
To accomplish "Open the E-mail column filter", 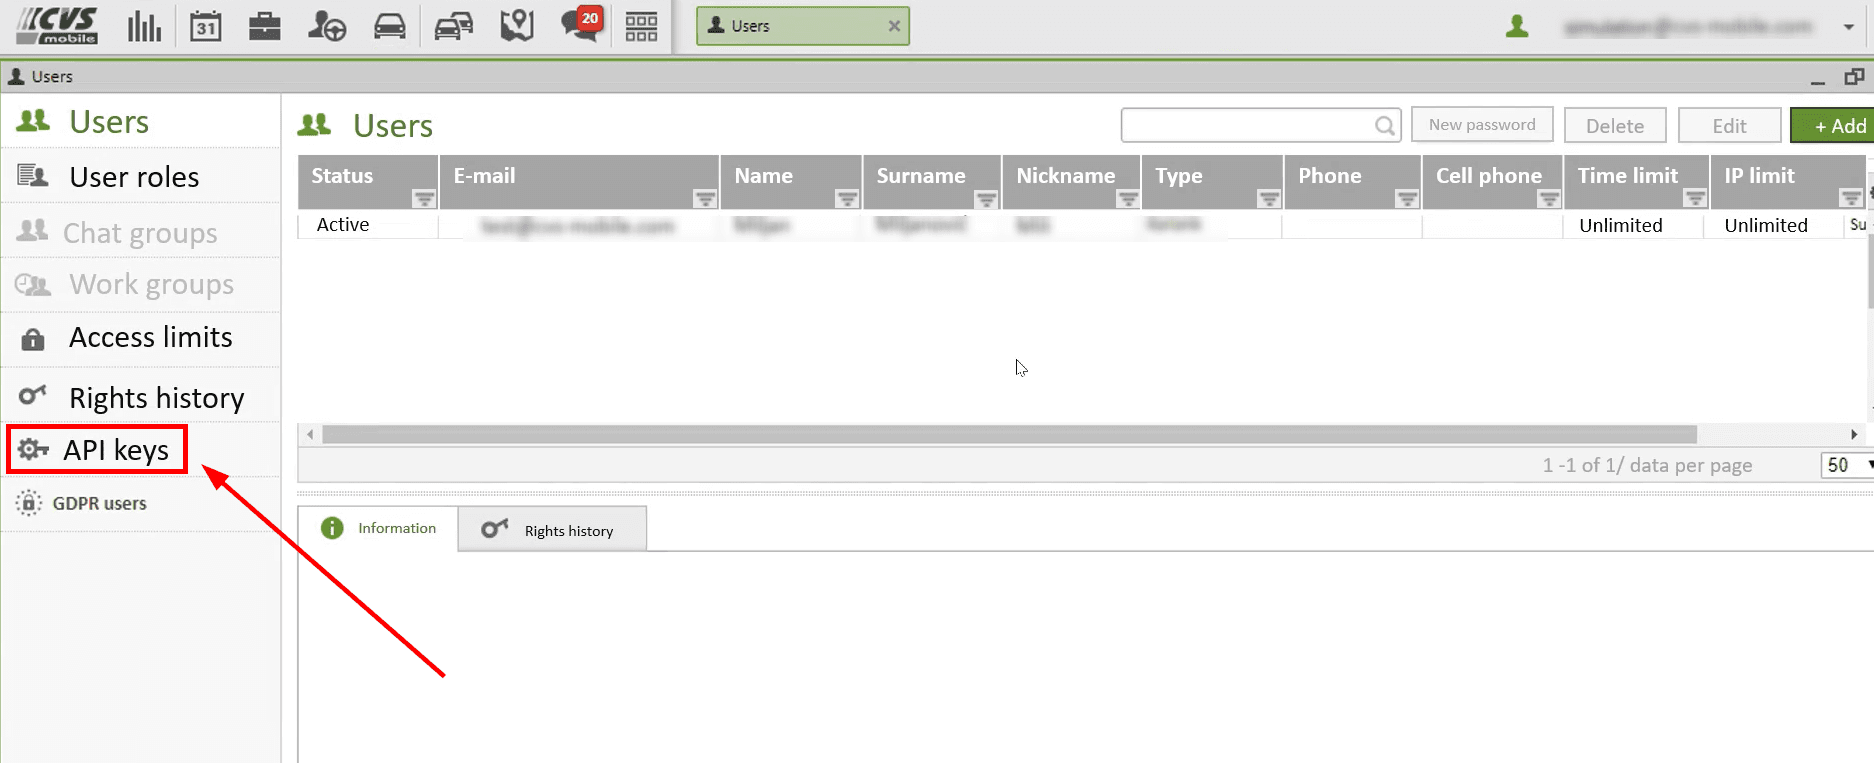I will tap(705, 199).
